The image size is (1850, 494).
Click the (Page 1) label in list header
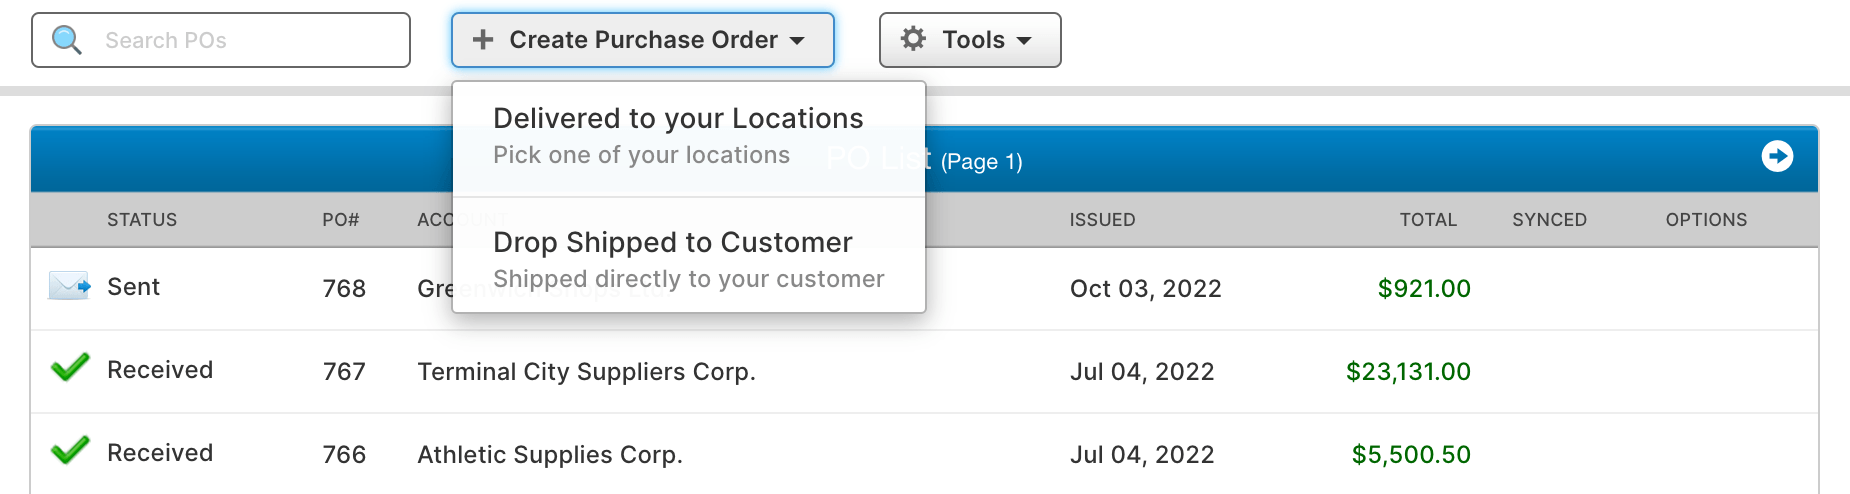coord(982,162)
